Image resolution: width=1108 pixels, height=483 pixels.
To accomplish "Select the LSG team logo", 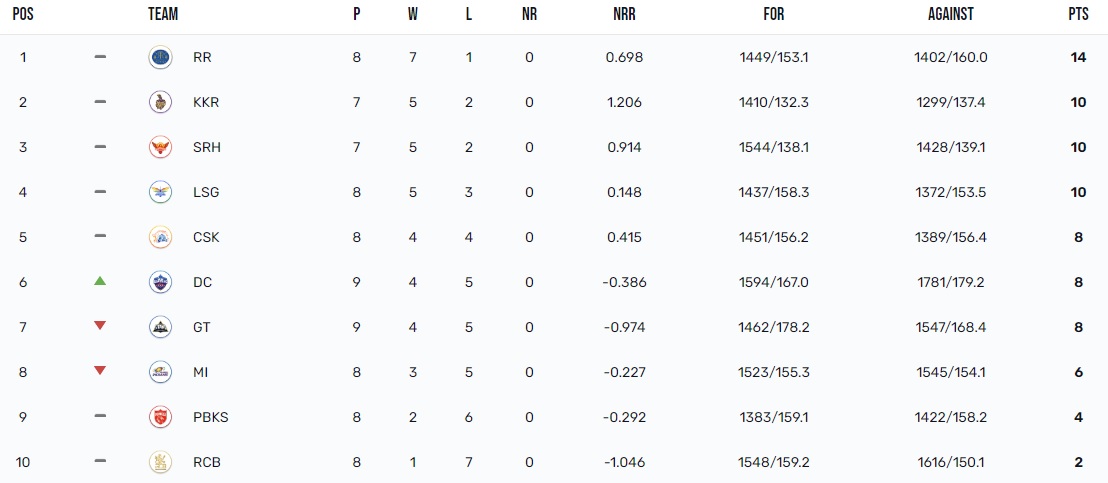I will (x=160, y=192).
